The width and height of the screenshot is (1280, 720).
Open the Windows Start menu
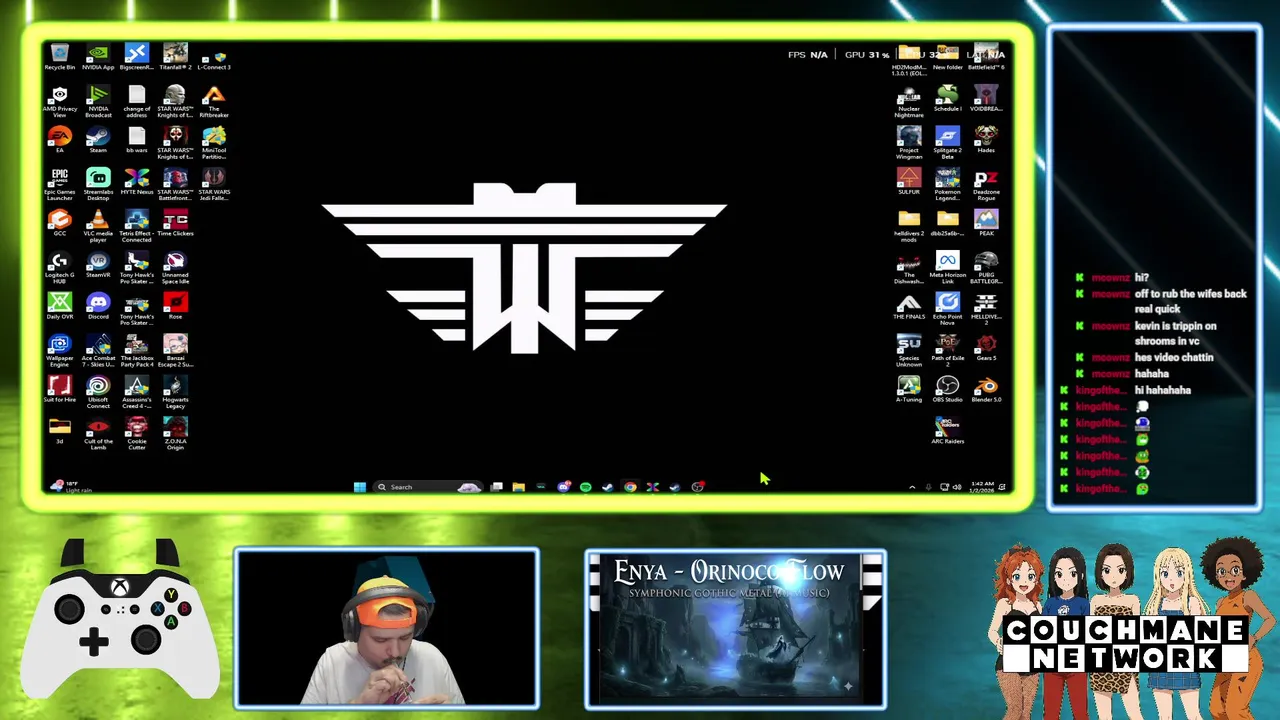point(360,487)
